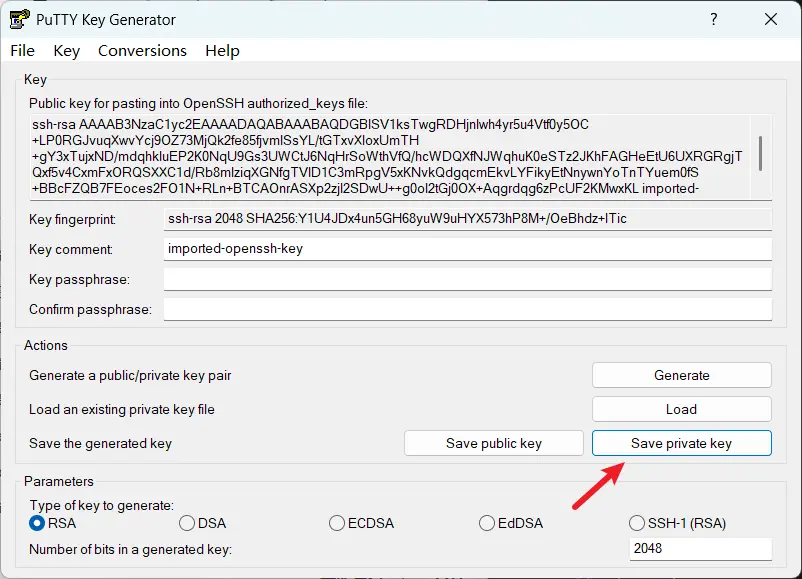Select the RSA key type
The height and width of the screenshot is (579, 802).
click(38, 523)
